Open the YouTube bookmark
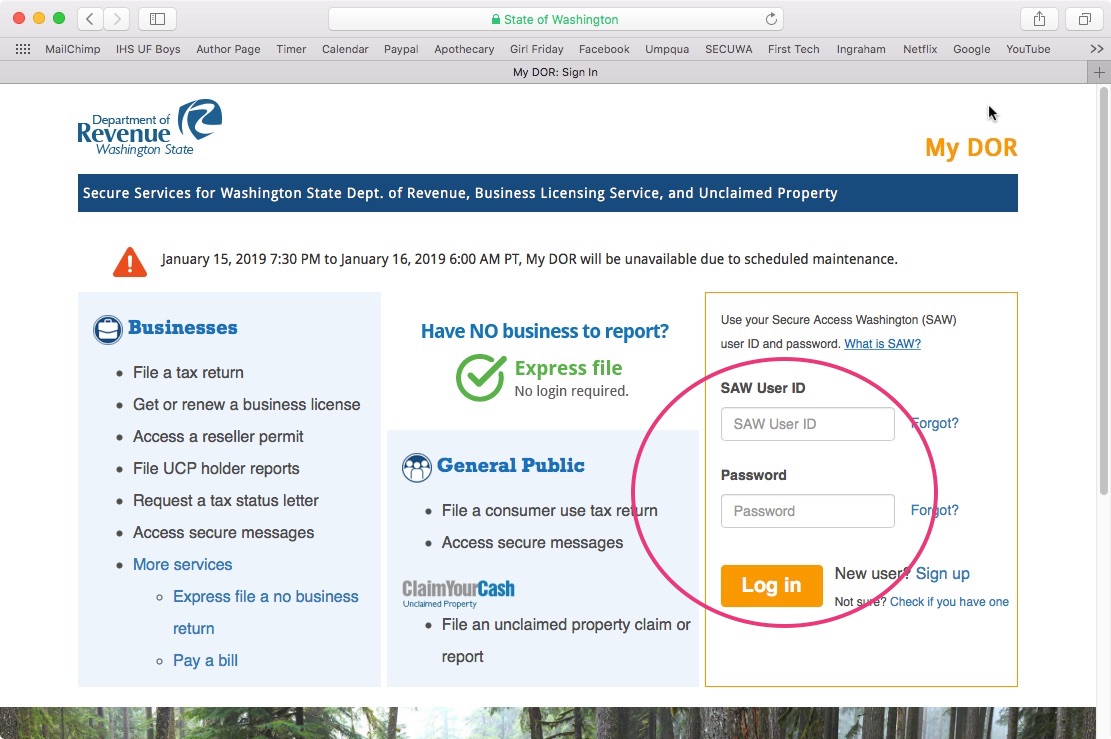 point(1028,49)
